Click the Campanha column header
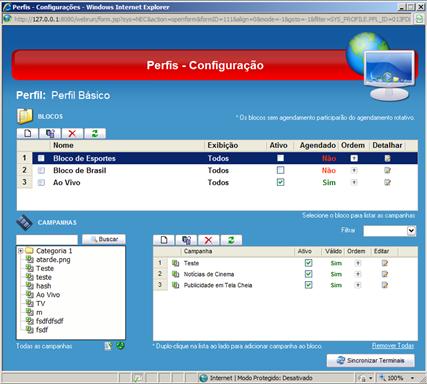 pyautogui.click(x=198, y=251)
